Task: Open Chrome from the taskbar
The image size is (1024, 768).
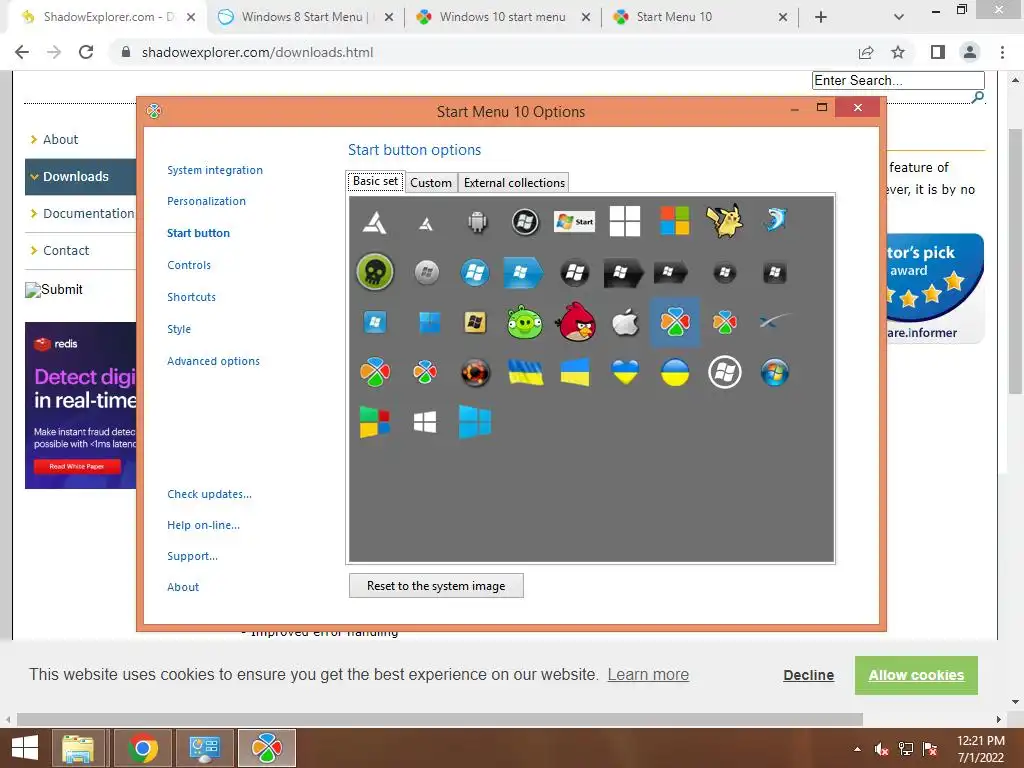Action: (x=142, y=748)
